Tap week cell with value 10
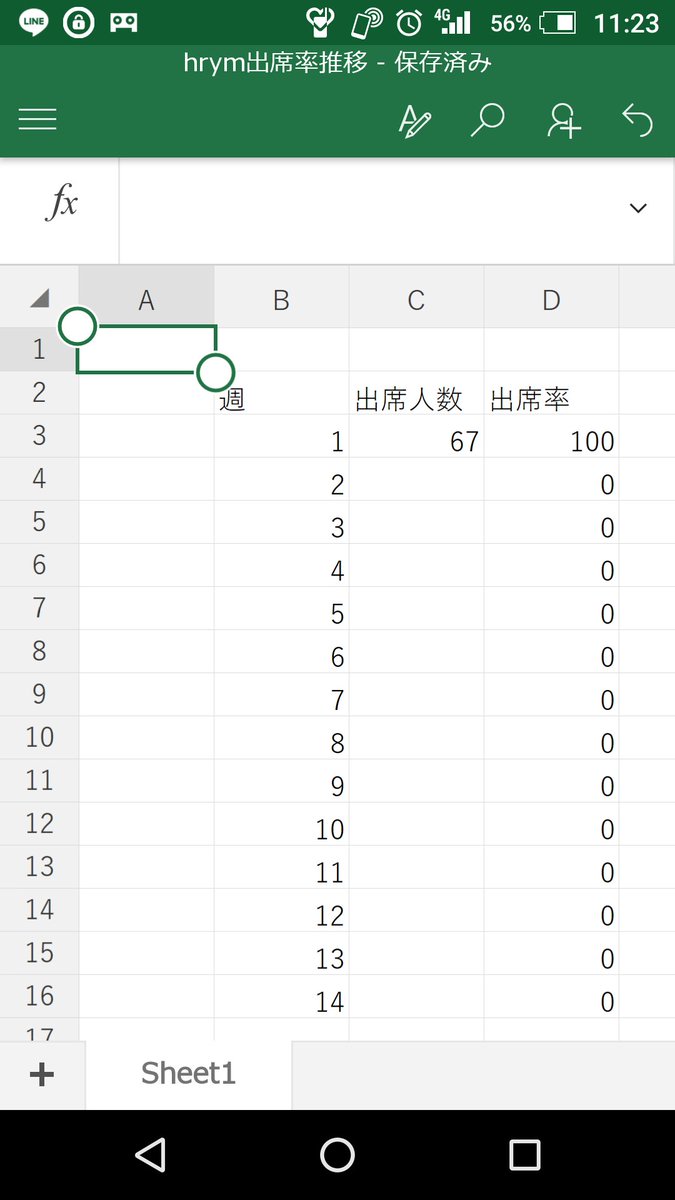Viewport: 675px width, 1200px height. click(x=281, y=824)
